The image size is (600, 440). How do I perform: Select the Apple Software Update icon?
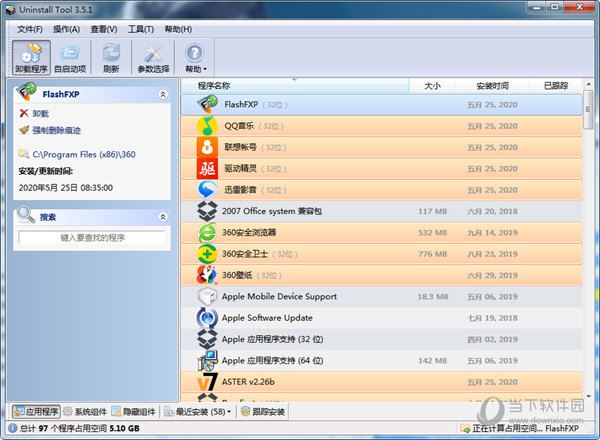(x=207, y=318)
